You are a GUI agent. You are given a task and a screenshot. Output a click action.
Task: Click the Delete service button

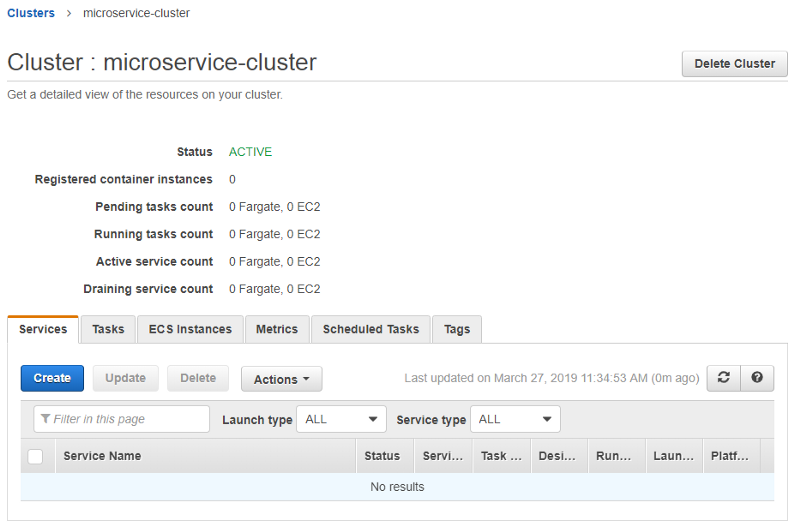click(198, 378)
